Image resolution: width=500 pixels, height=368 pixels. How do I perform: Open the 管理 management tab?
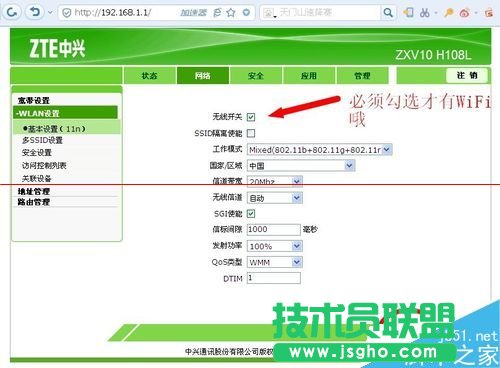362,76
